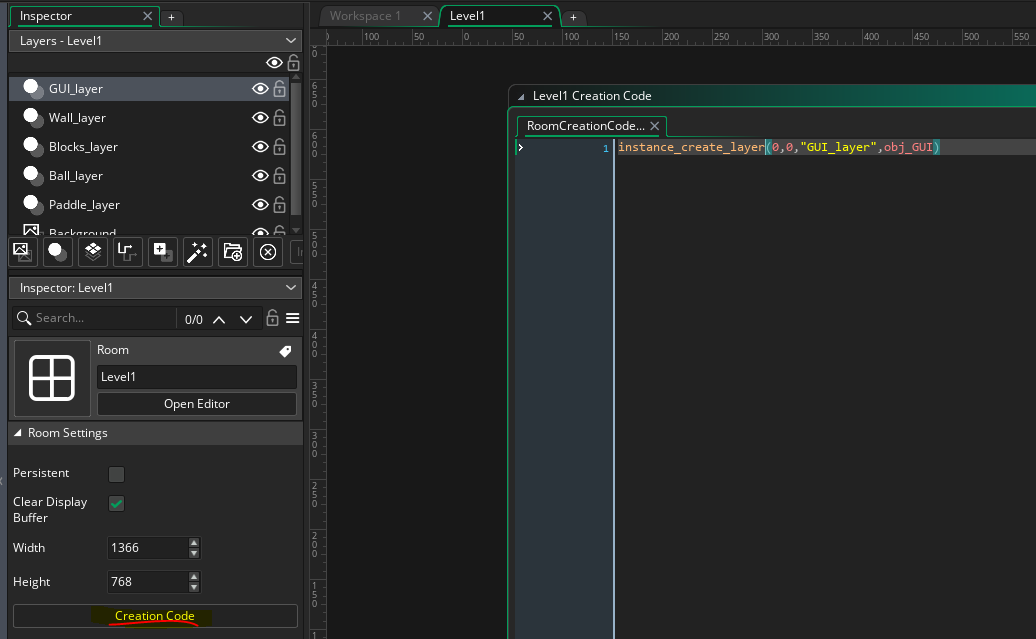Viewport: 1036px width, 639px height.
Task: Go to previous search result
Action: [x=219, y=320]
